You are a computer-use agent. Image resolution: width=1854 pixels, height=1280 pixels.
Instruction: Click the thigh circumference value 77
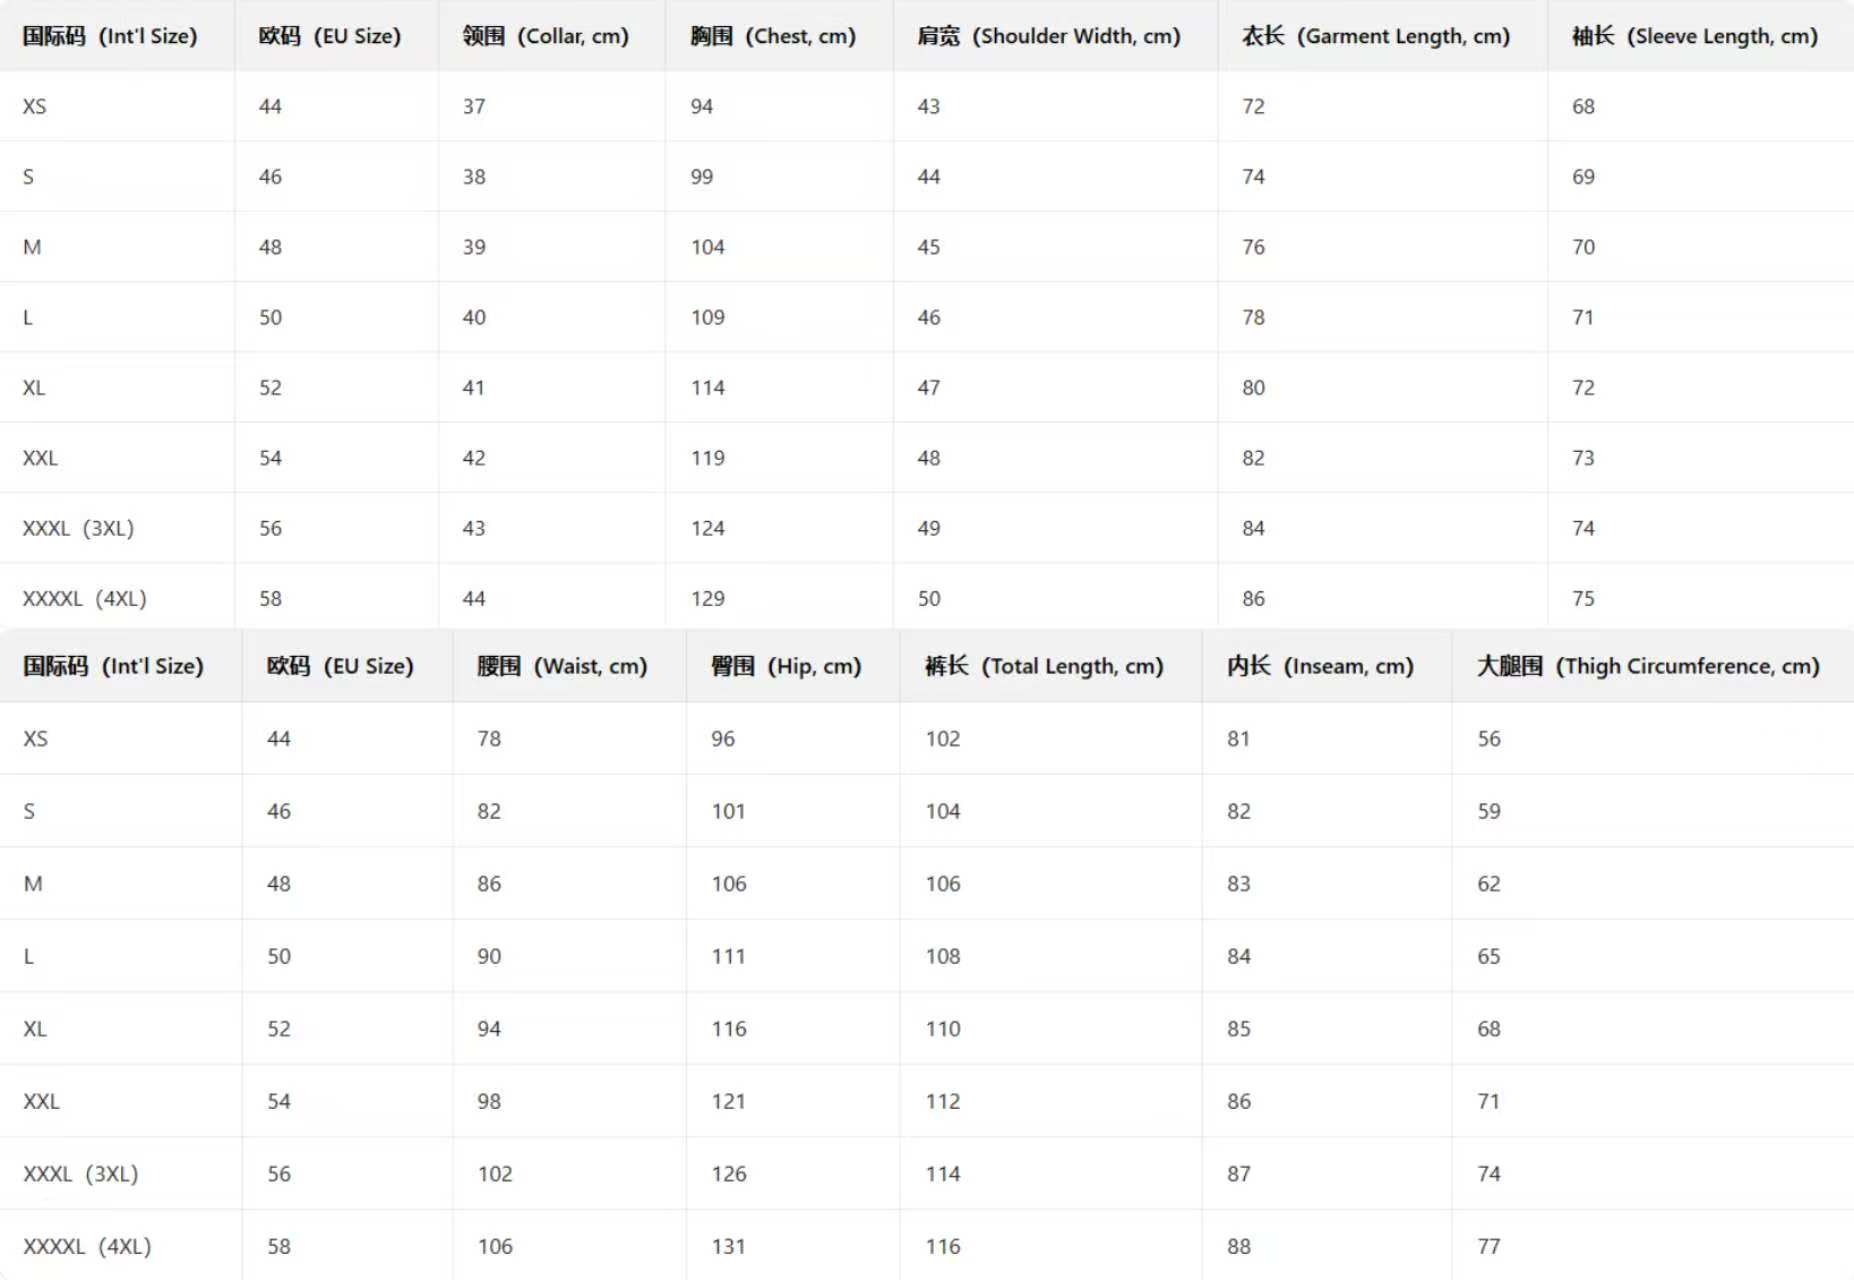tap(1488, 1246)
